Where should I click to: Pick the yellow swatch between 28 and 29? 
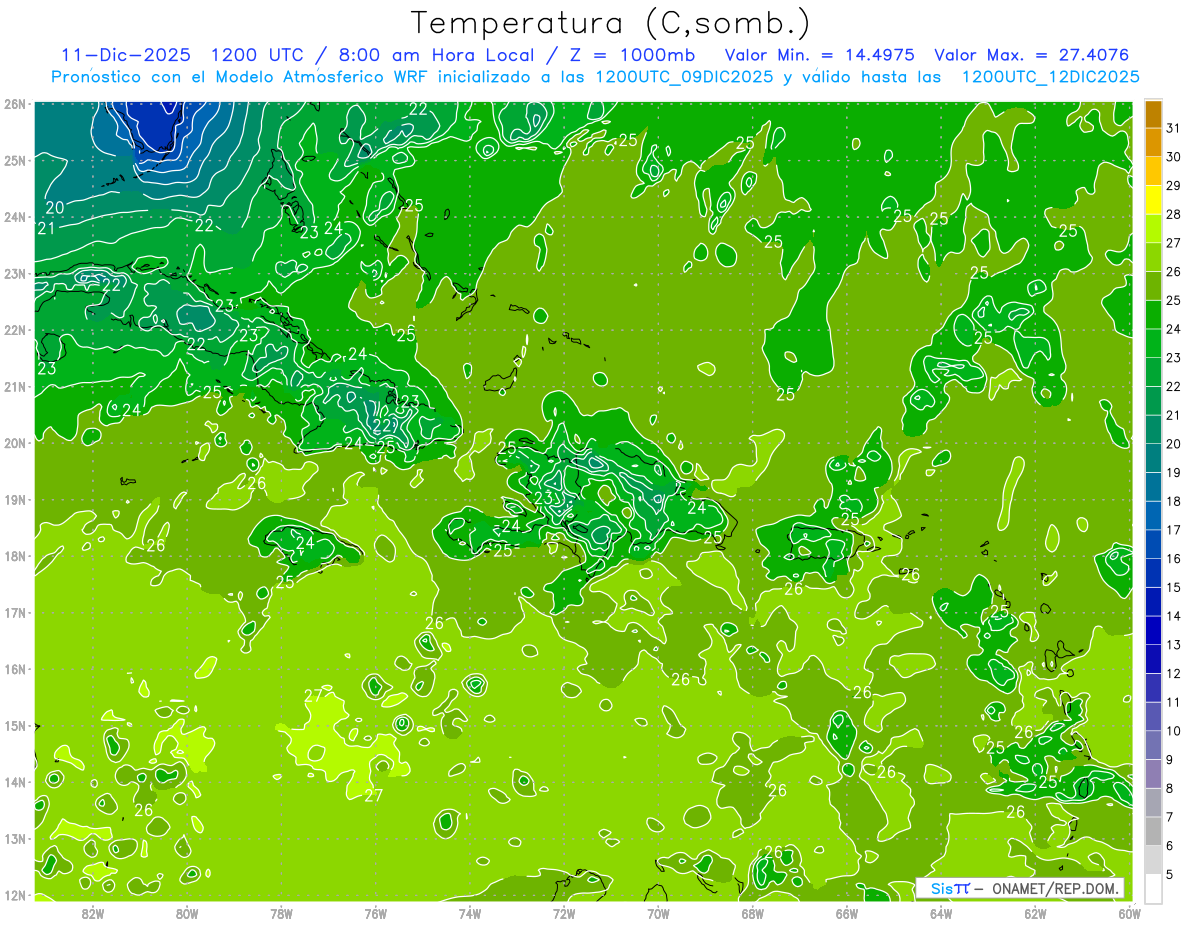click(1153, 200)
